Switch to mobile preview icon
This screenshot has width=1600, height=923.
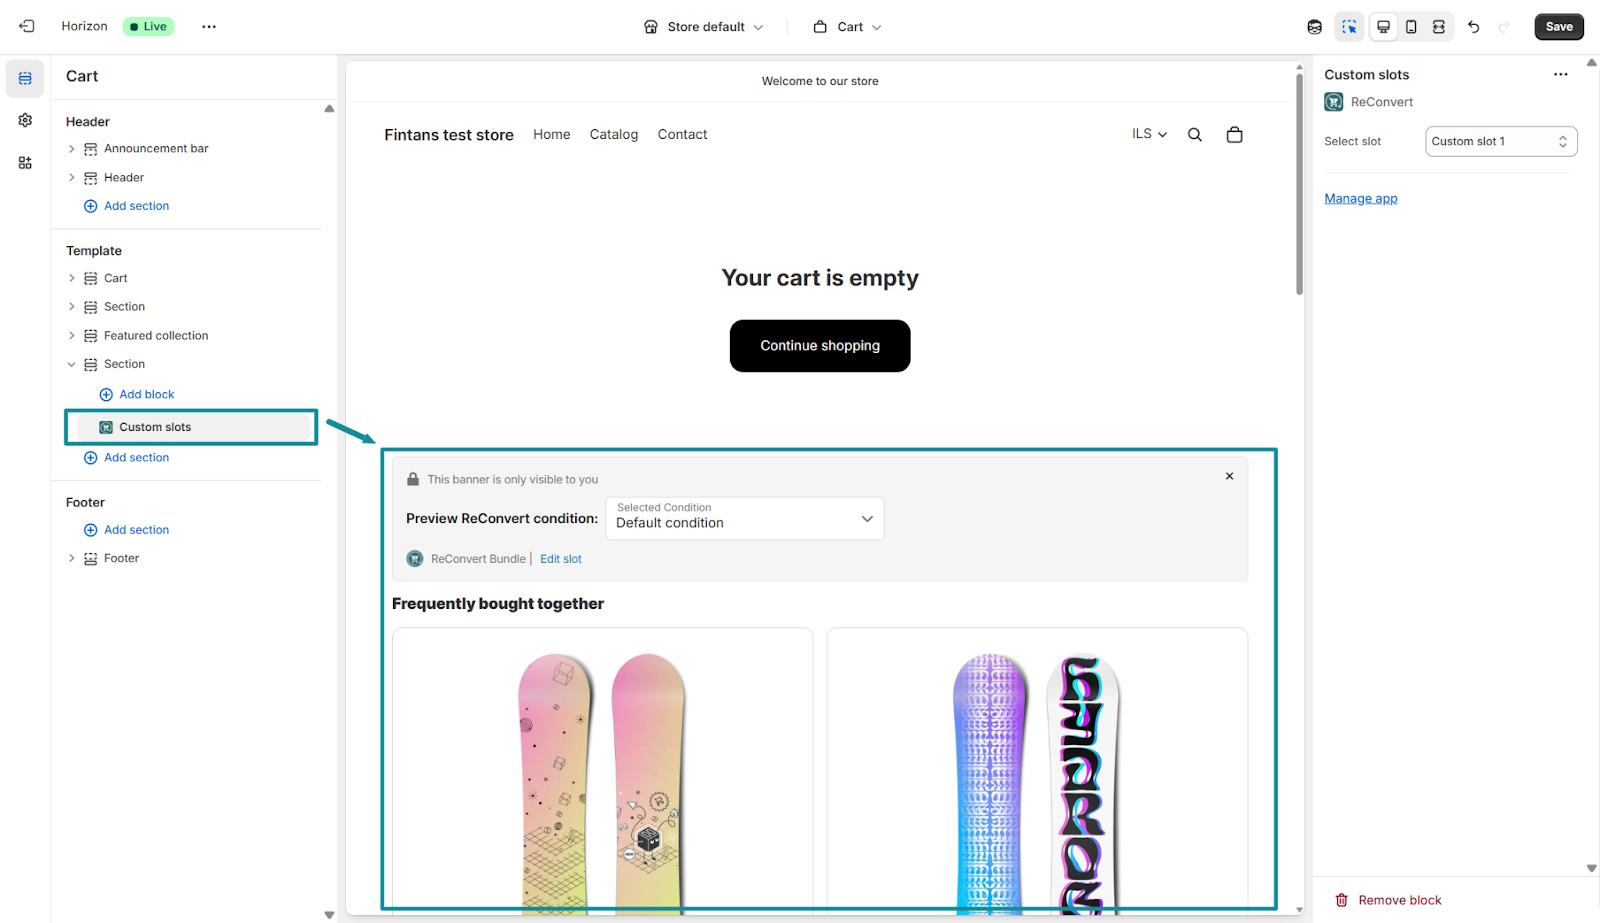click(x=1411, y=27)
